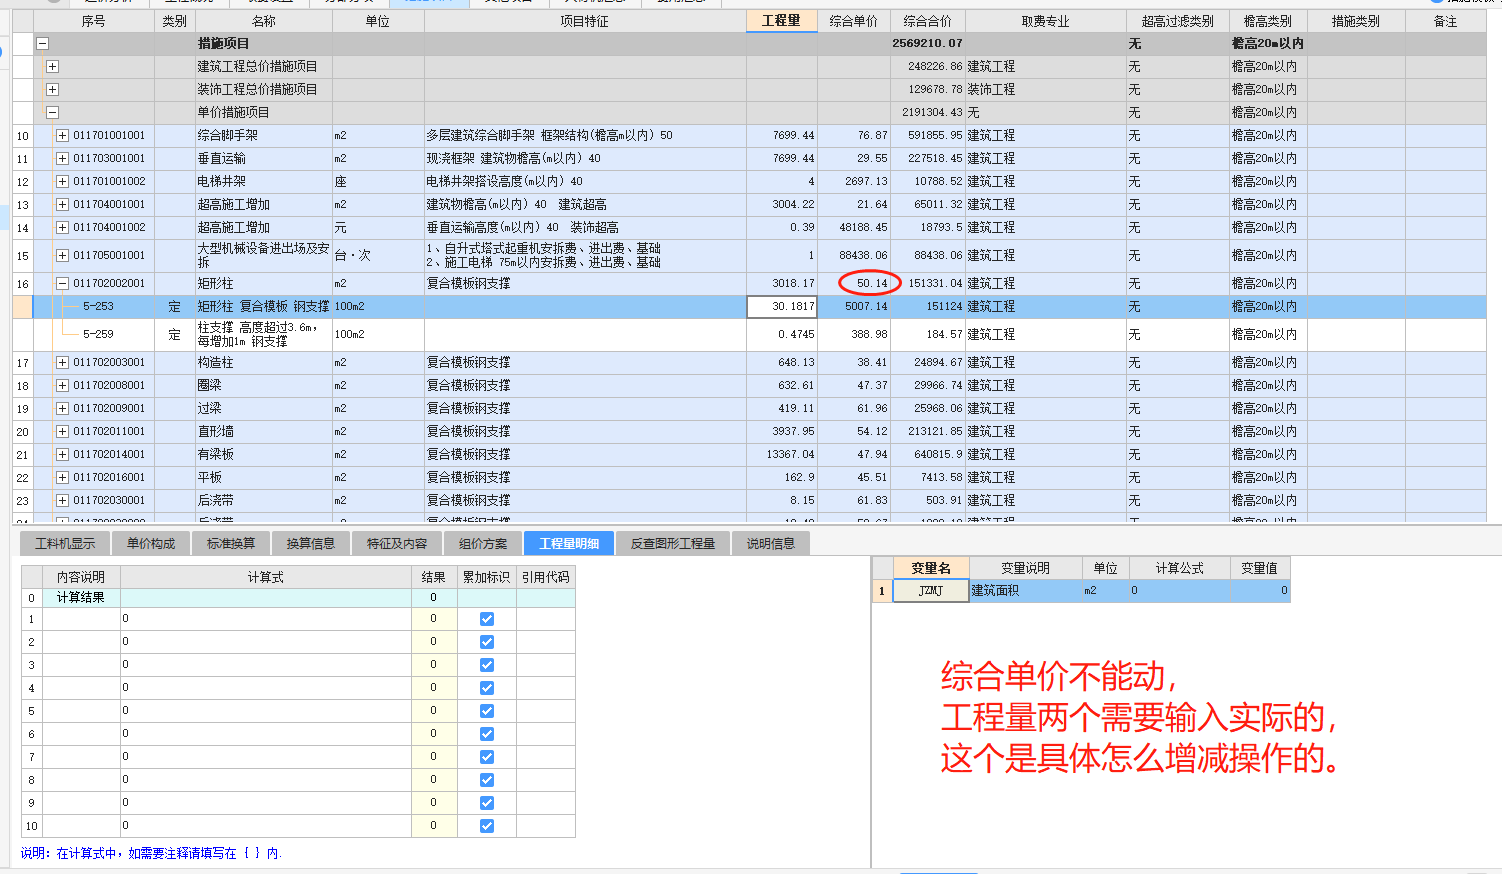Click the 计算结果 row in quantity detail table
This screenshot has height=874, width=1502.
(x=298, y=598)
